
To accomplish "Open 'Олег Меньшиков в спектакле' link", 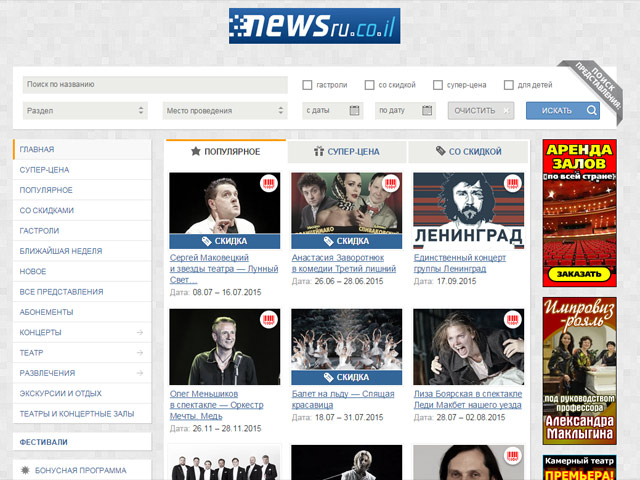I will pos(216,405).
